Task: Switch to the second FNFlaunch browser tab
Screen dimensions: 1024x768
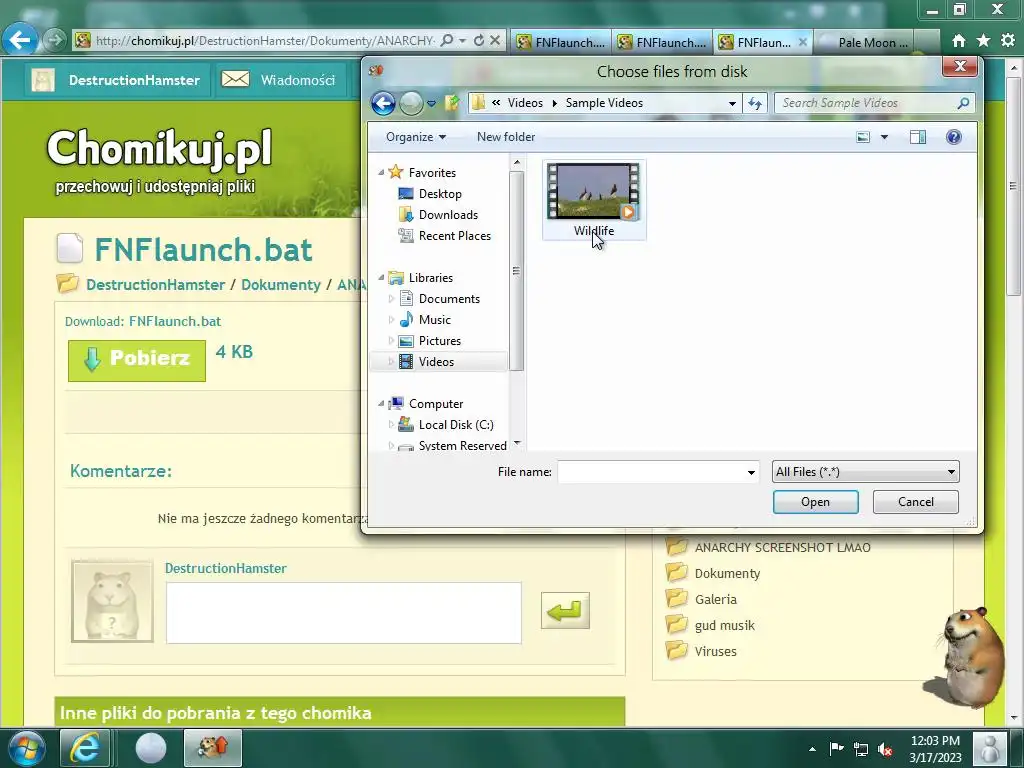Action: tap(662, 42)
